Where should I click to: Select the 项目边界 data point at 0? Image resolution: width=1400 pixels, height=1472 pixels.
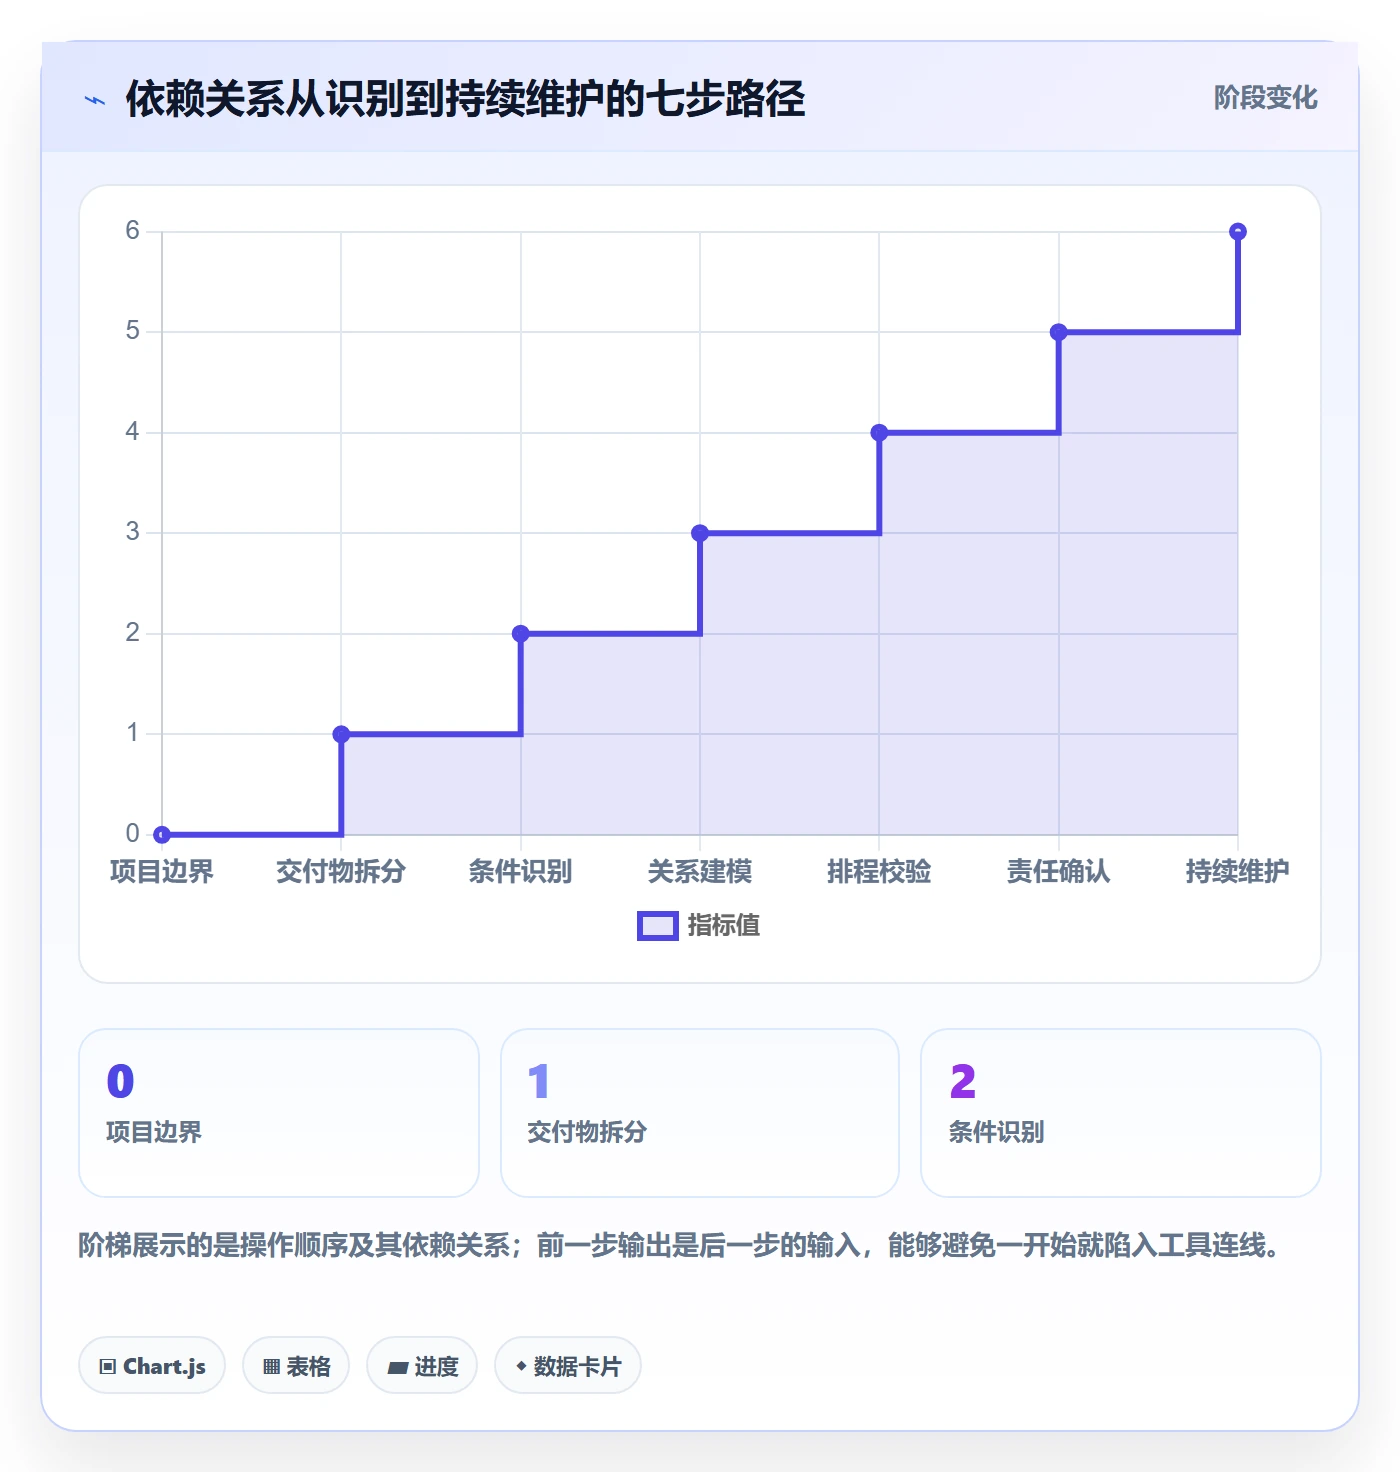coord(162,834)
